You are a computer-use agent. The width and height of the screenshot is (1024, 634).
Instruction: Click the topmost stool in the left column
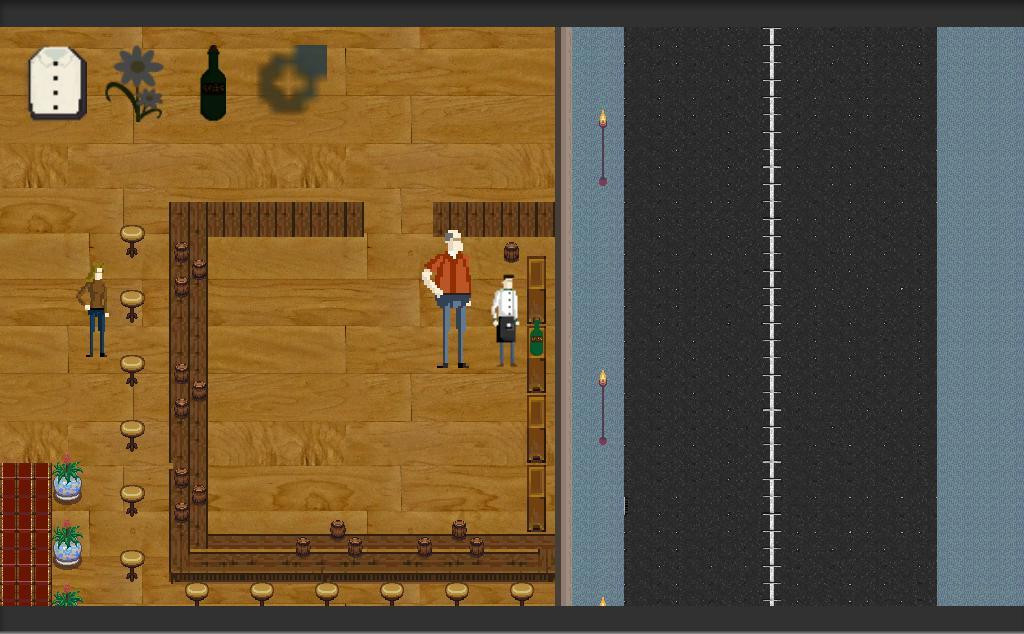[x=132, y=241]
